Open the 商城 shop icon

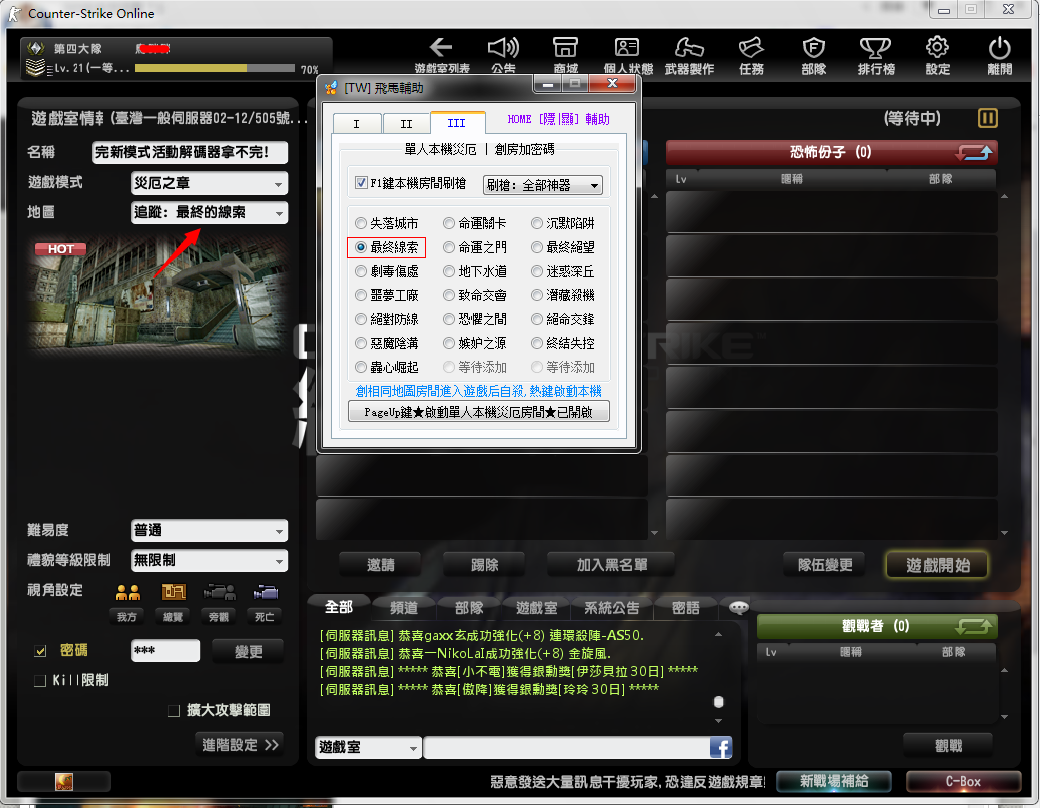click(x=565, y=48)
